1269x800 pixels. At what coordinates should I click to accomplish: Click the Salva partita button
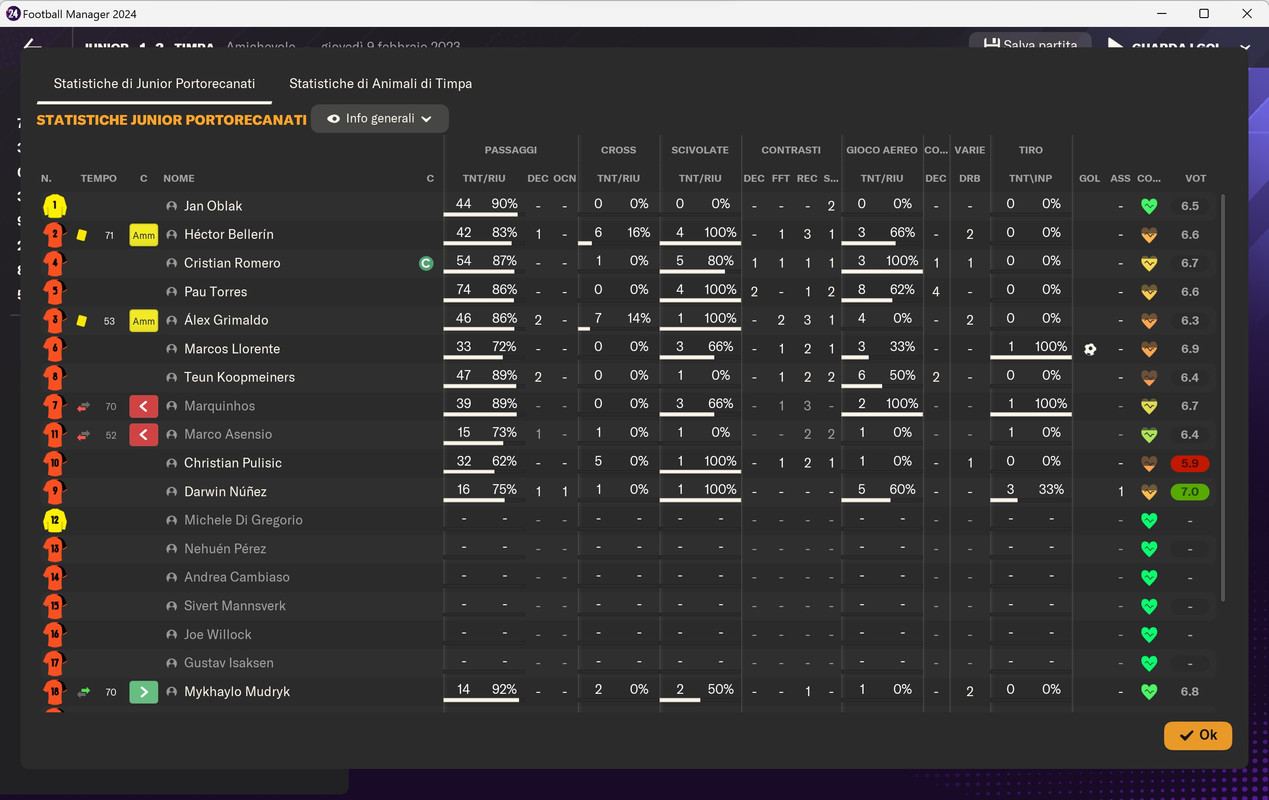pyautogui.click(x=1030, y=44)
